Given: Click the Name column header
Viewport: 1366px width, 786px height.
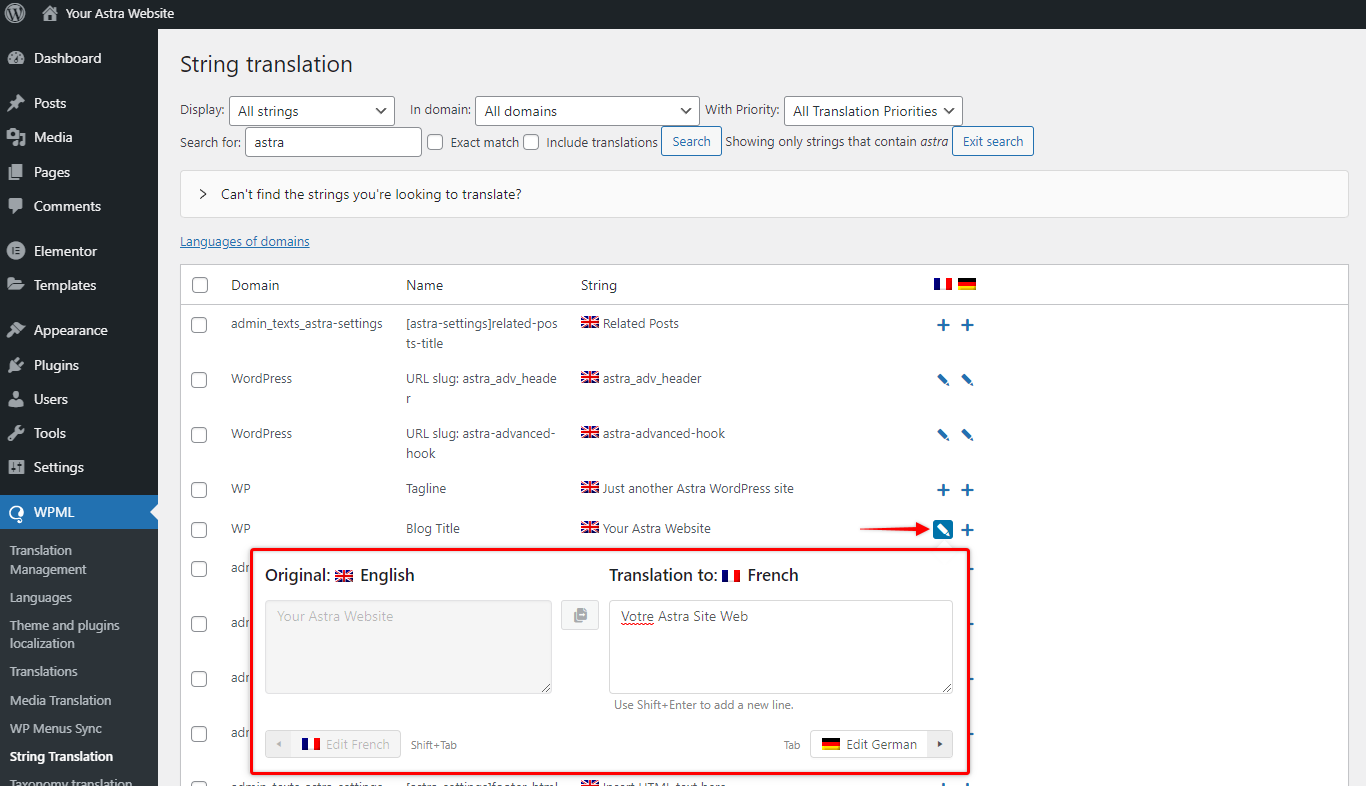Looking at the screenshot, I should 425,285.
